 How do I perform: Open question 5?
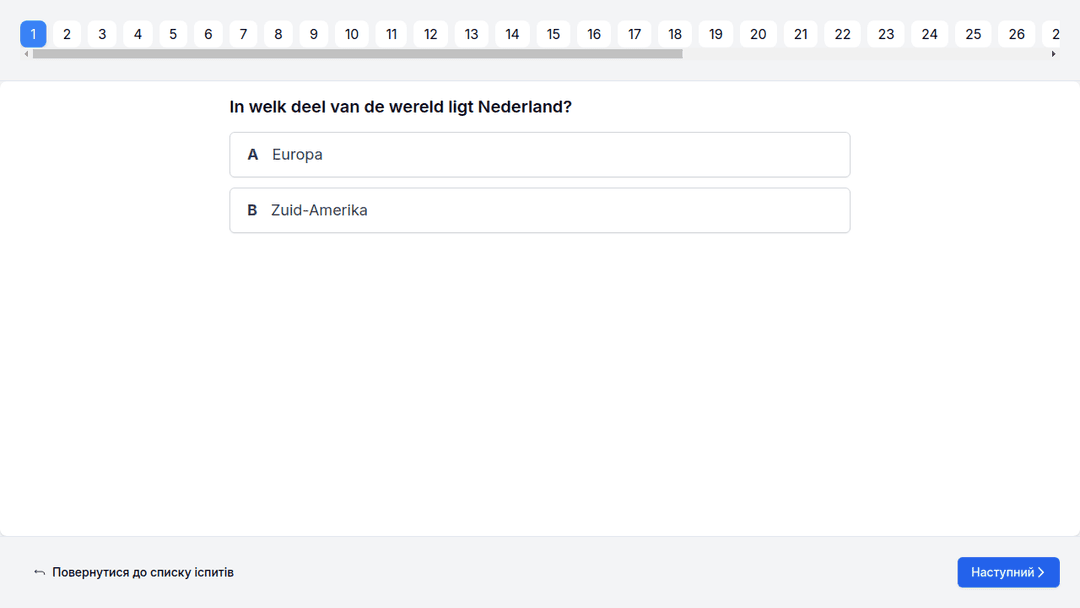173,34
